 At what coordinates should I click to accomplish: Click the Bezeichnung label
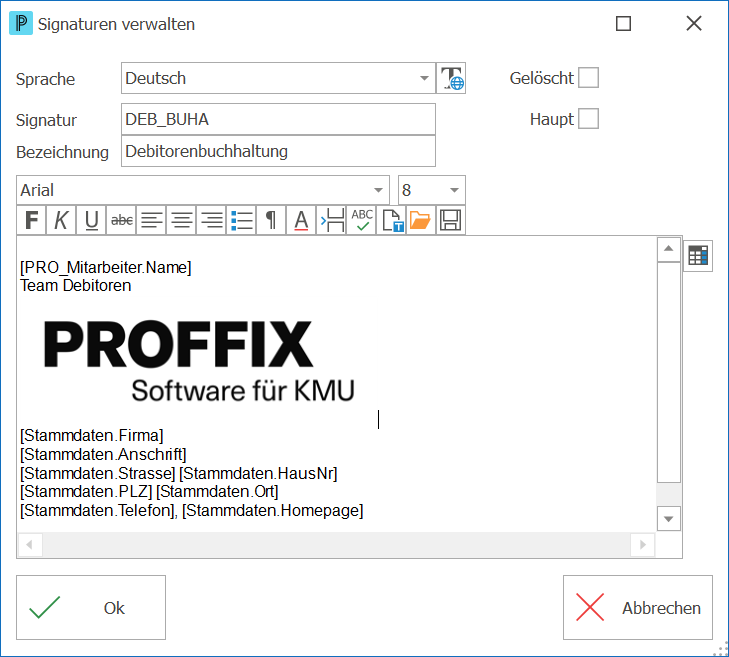pos(62,152)
